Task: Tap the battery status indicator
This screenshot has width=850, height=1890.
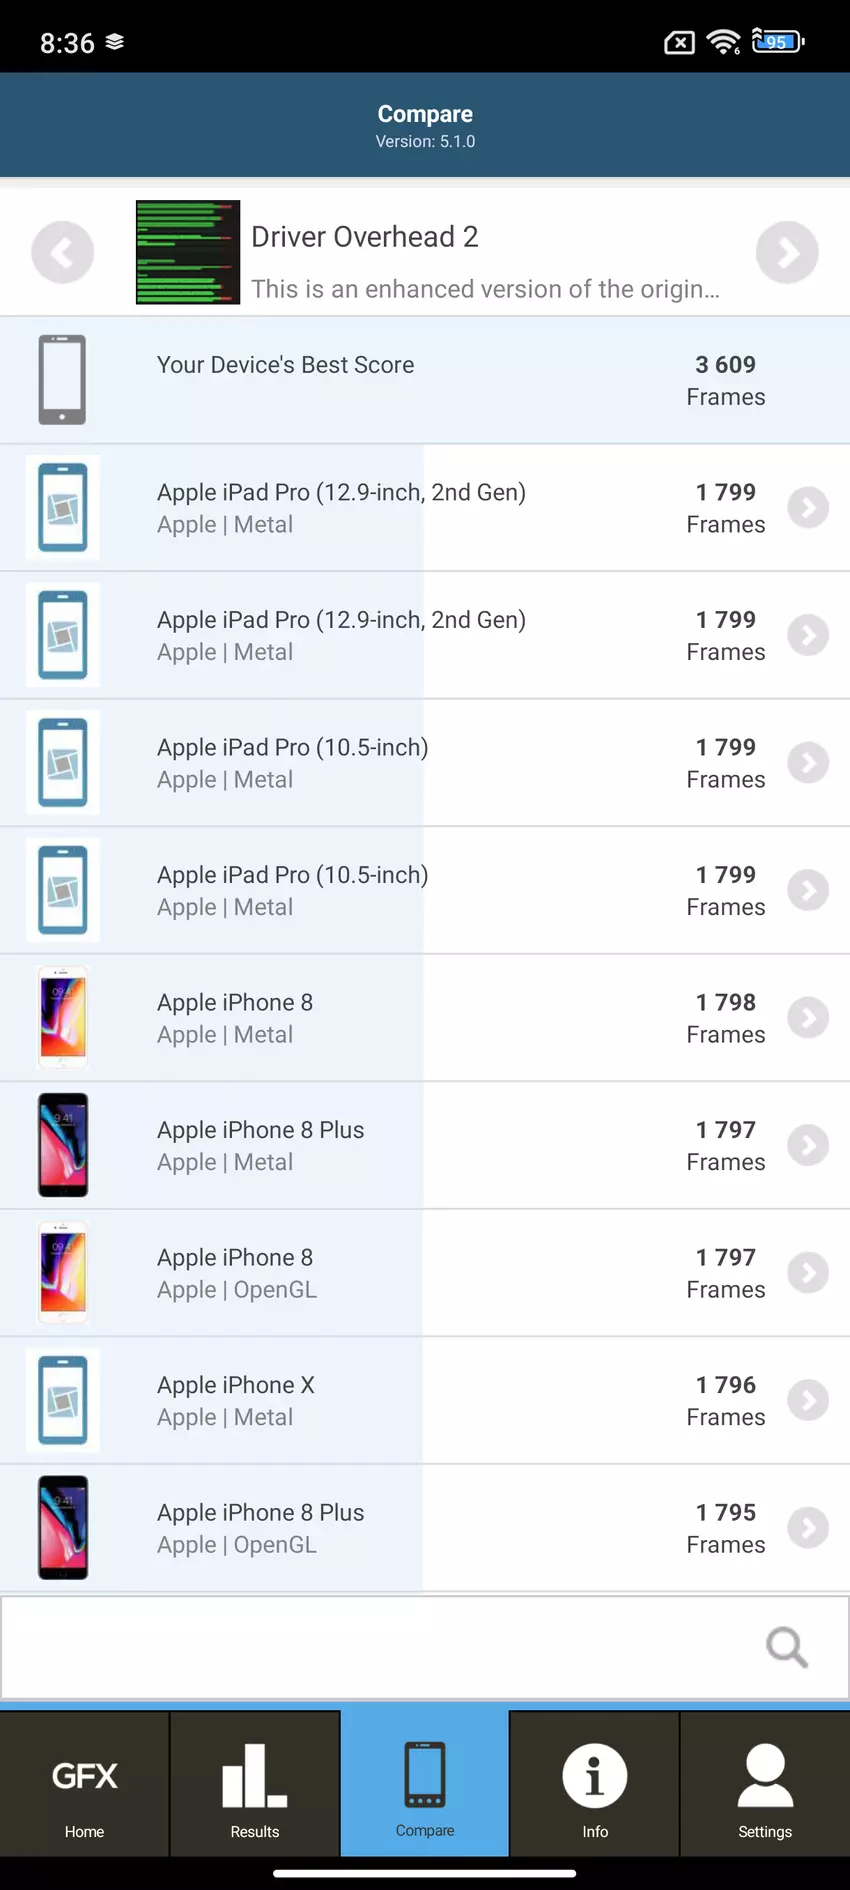Action: (x=778, y=42)
